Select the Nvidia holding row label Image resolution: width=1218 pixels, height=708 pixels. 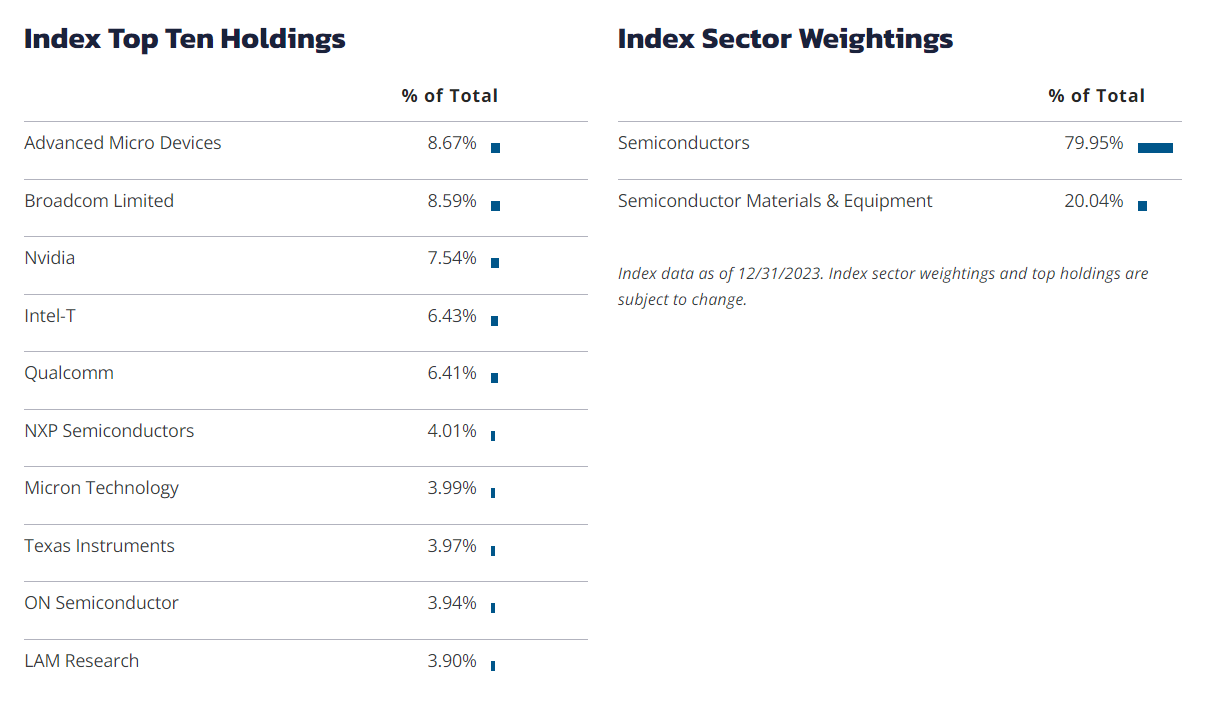[50, 258]
